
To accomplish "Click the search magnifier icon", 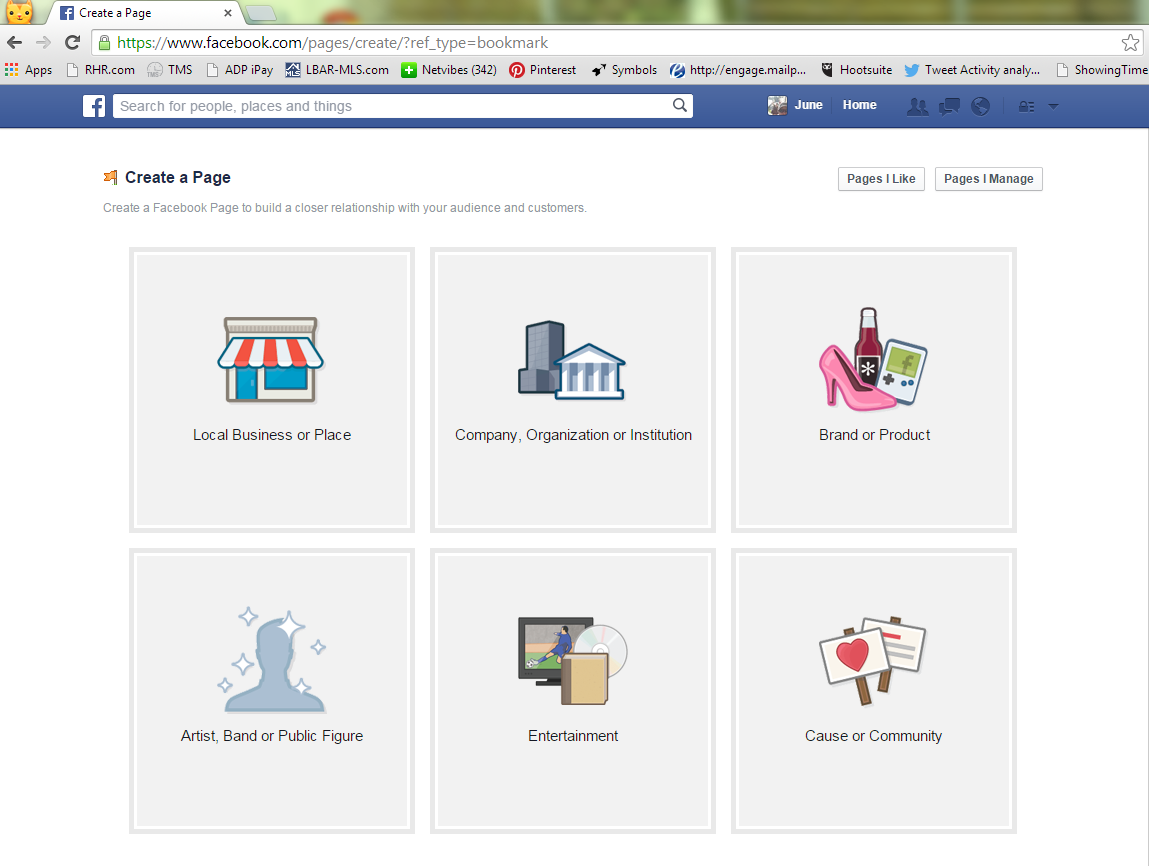I will 680,106.
